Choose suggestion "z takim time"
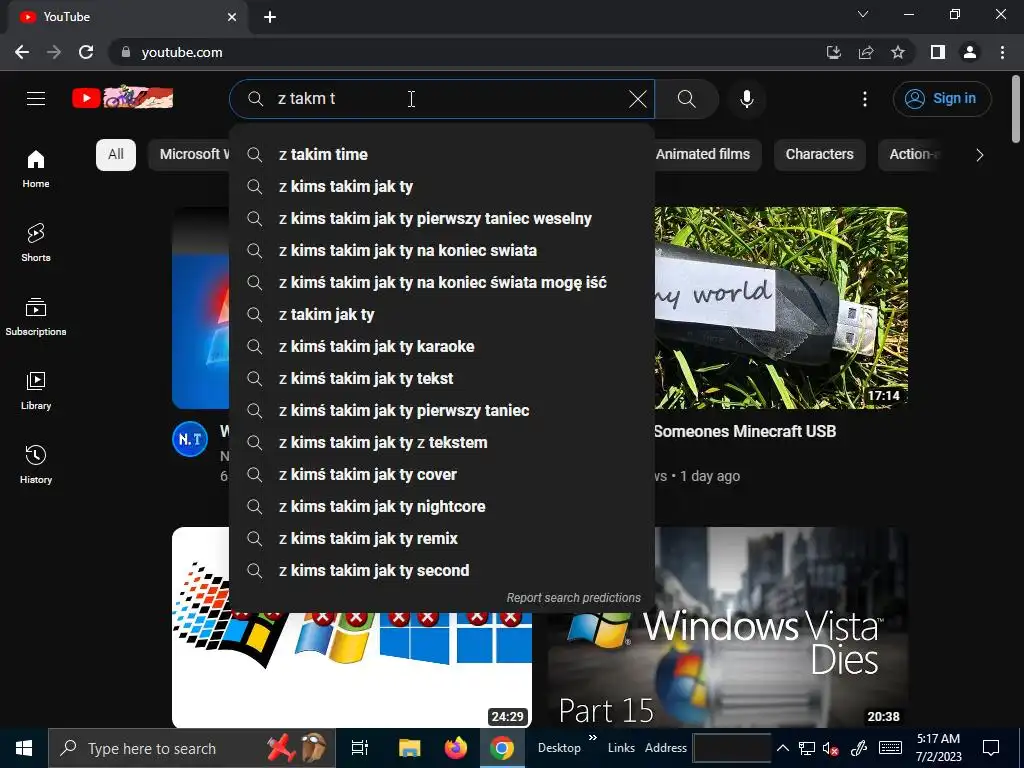The width and height of the screenshot is (1024, 768). [441, 155]
